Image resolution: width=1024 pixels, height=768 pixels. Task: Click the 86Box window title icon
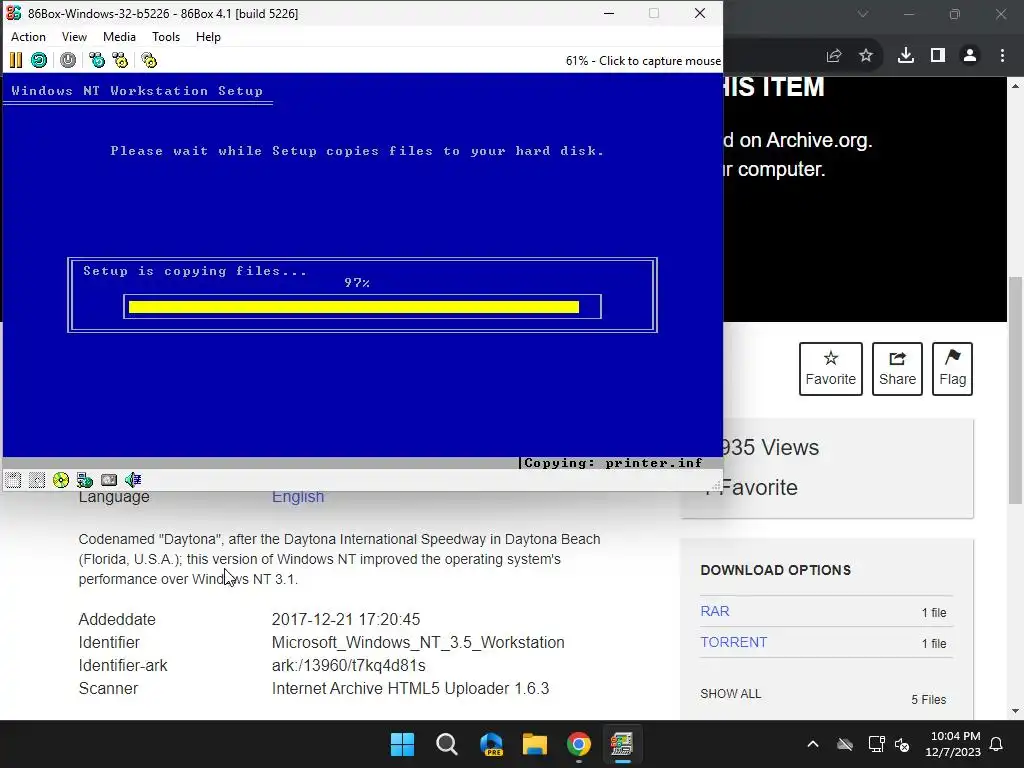click(14, 13)
